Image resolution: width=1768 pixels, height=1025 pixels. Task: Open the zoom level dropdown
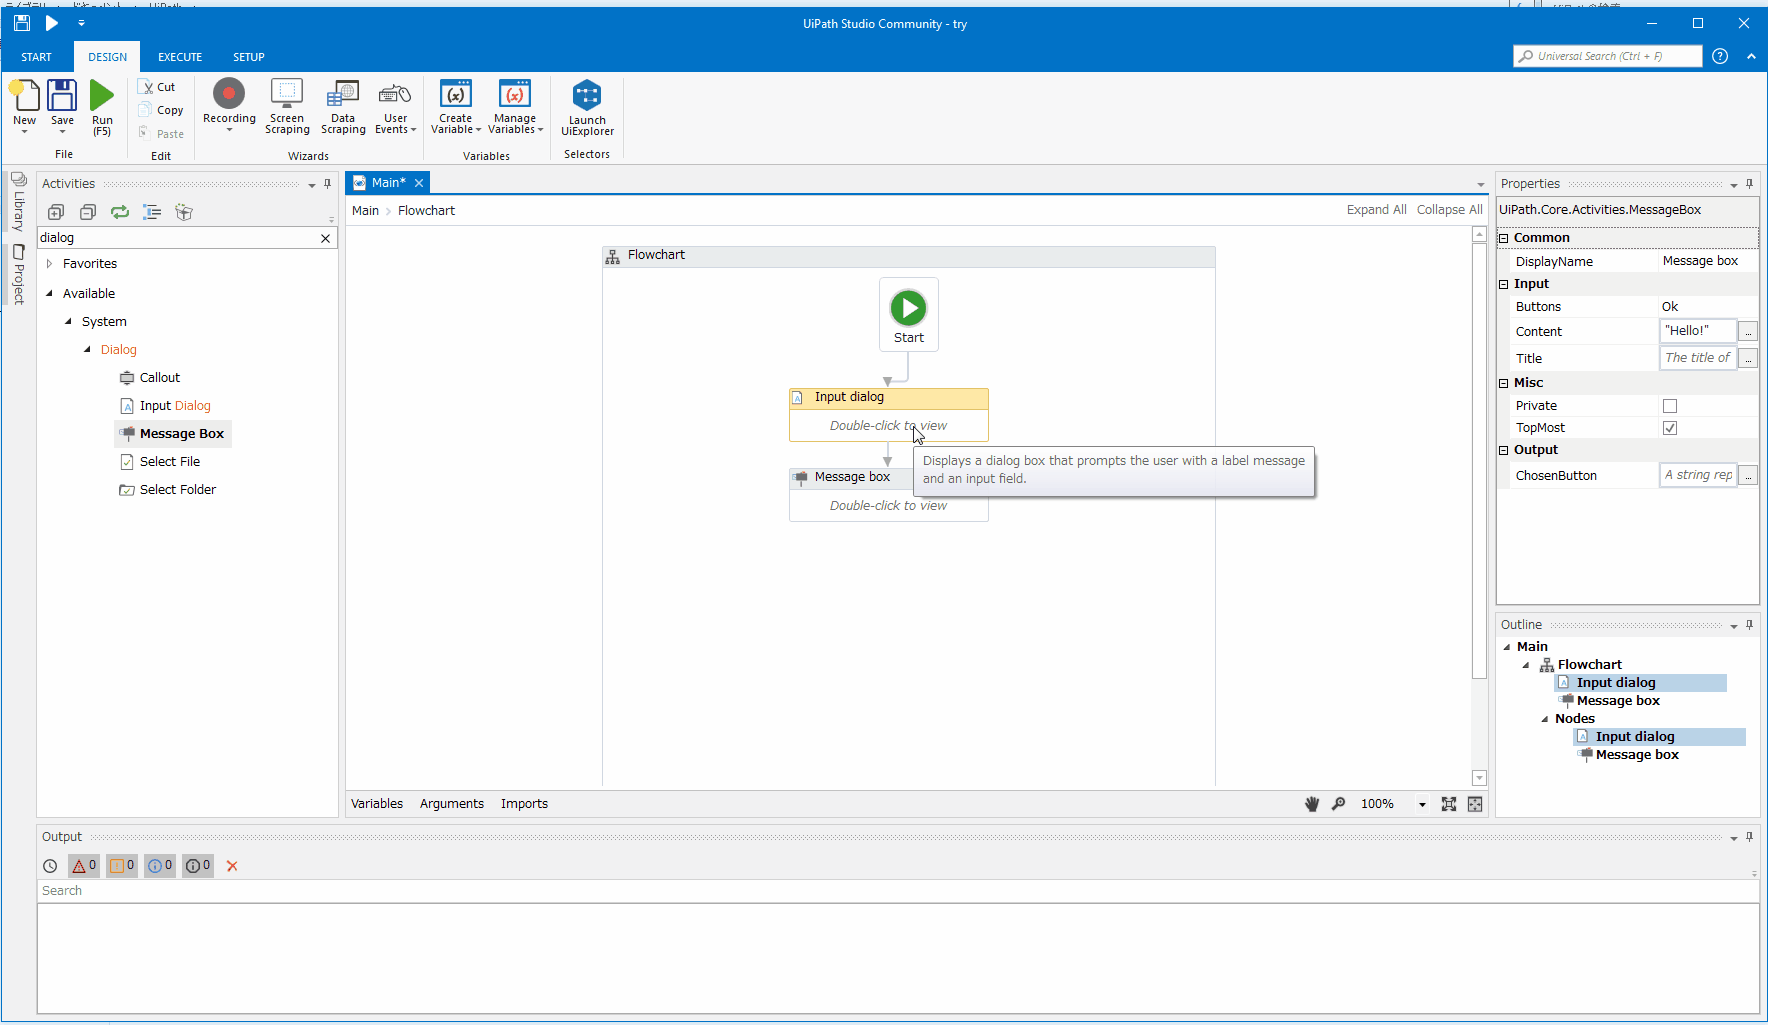(x=1422, y=805)
